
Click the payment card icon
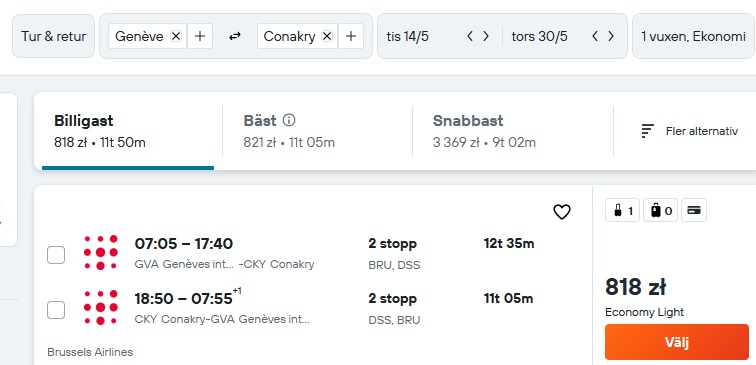pyautogui.click(x=694, y=210)
